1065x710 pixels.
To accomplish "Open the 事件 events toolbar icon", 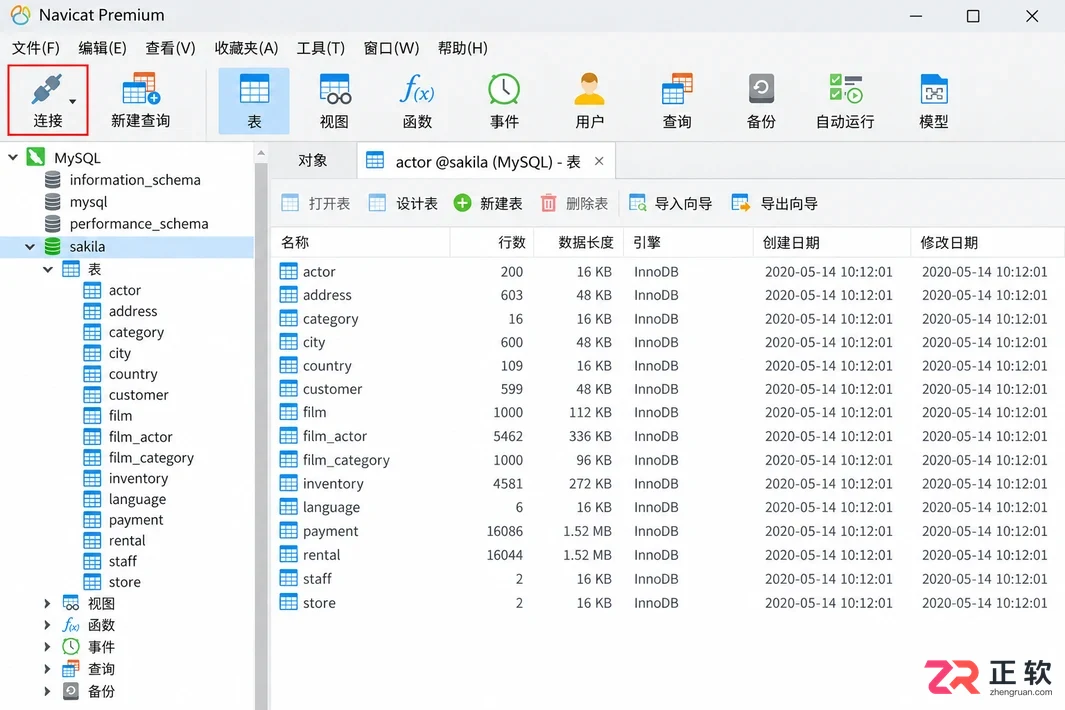I will point(504,101).
